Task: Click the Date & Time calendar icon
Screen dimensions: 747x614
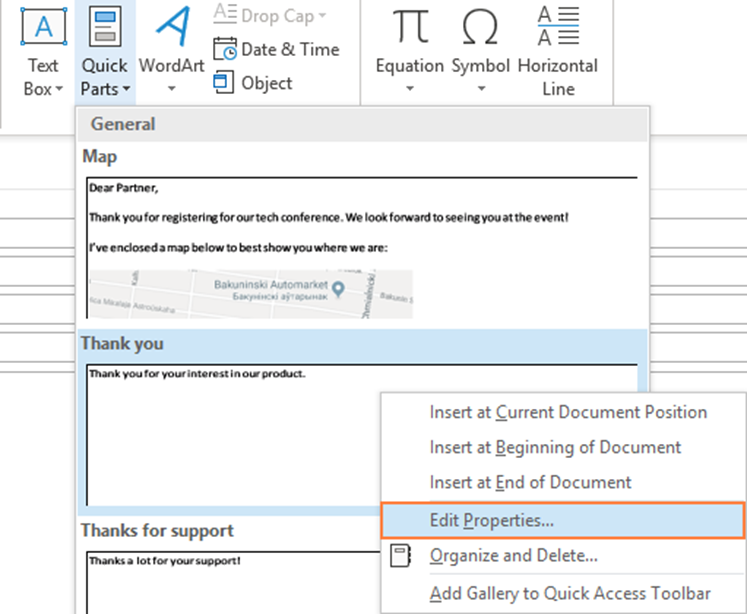Action: tap(224, 49)
